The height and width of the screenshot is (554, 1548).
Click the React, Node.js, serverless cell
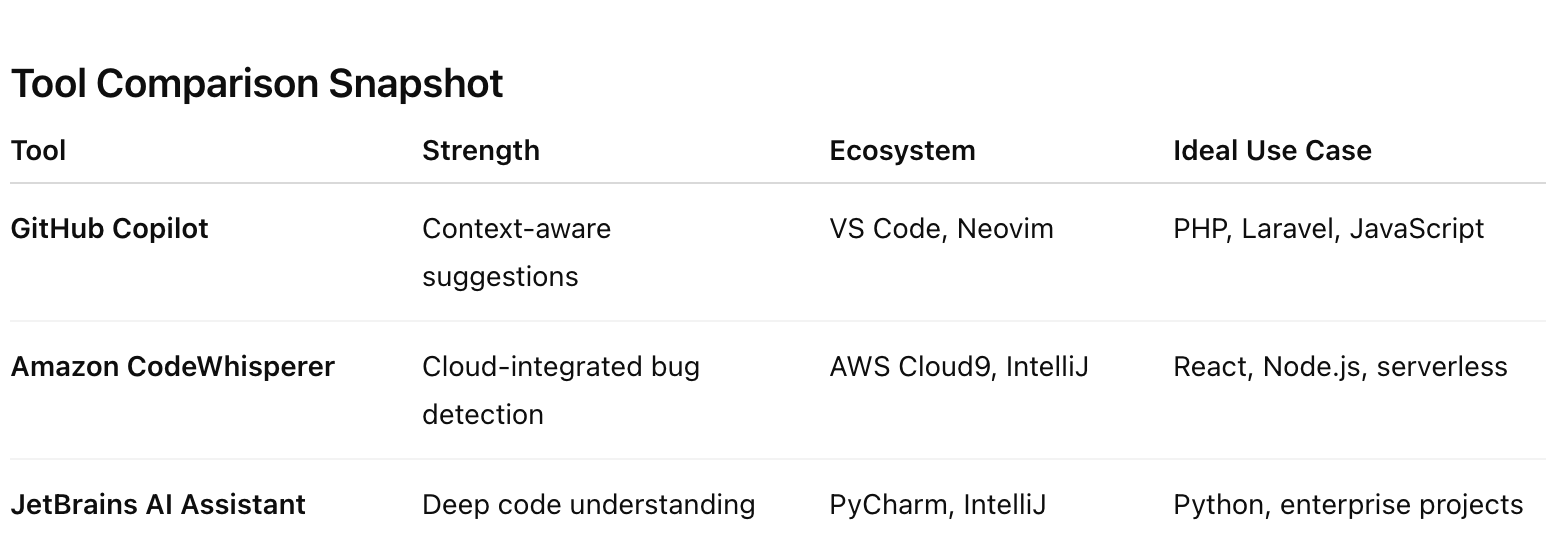coord(1340,367)
